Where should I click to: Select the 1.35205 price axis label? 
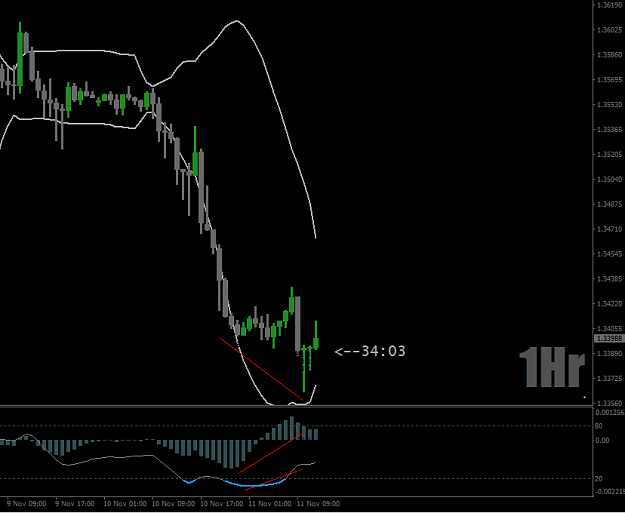pyautogui.click(x=610, y=154)
